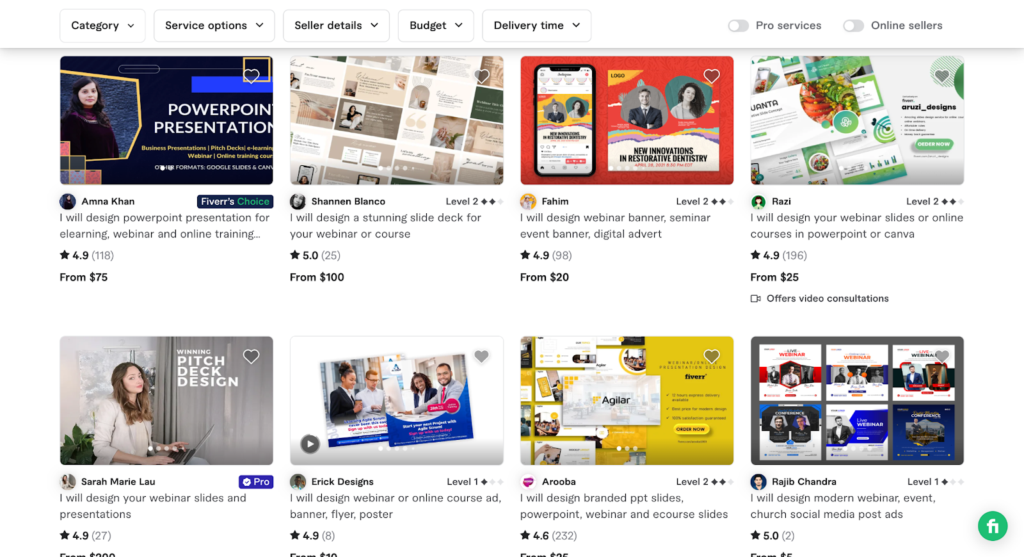Play Erick Designs gig video
Image resolution: width=1024 pixels, height=557 pixels.
click(310, 444)
